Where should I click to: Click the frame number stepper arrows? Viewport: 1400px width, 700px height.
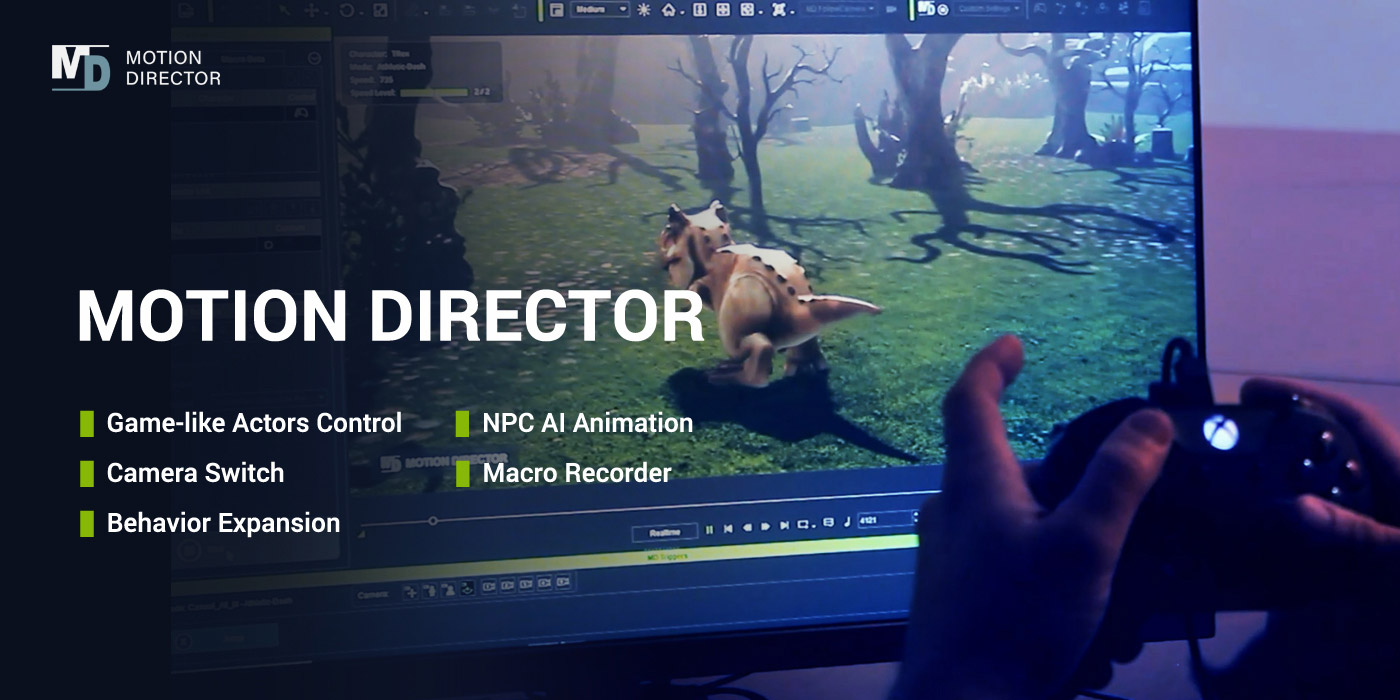click(x=916, y=517)
